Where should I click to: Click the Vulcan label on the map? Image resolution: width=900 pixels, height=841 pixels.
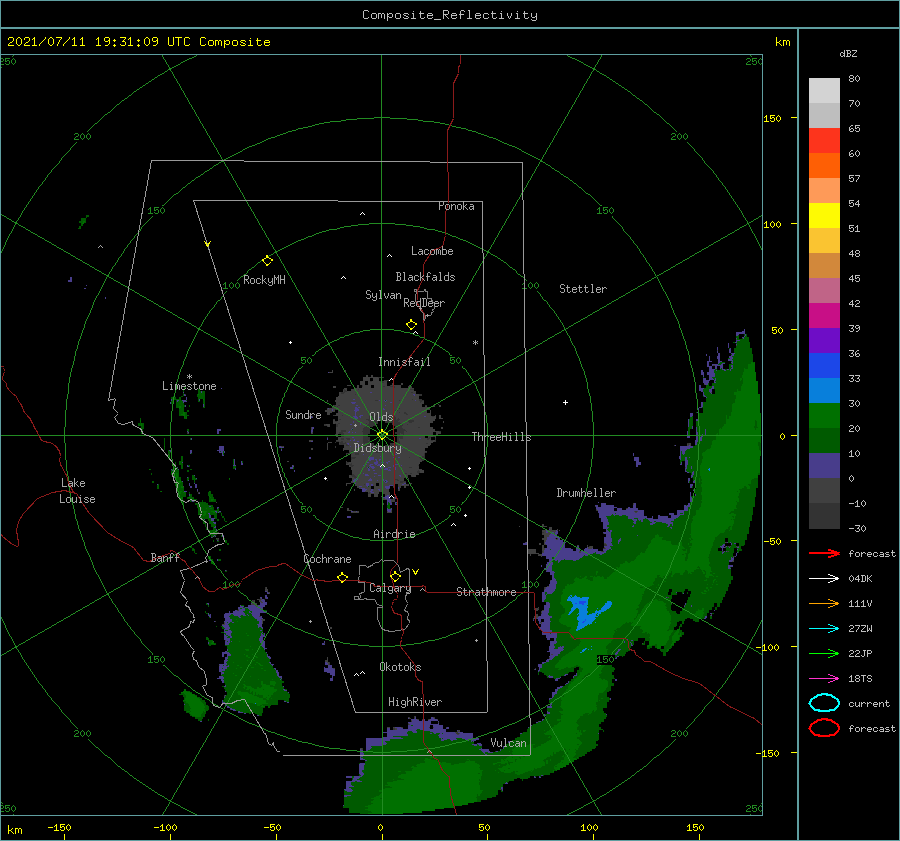pos(508,743)
